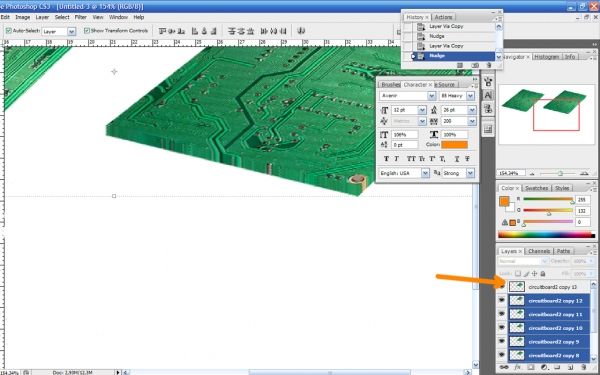Create a new layer
The height and width of the screenshot is (375, 600).
(570, 367)
